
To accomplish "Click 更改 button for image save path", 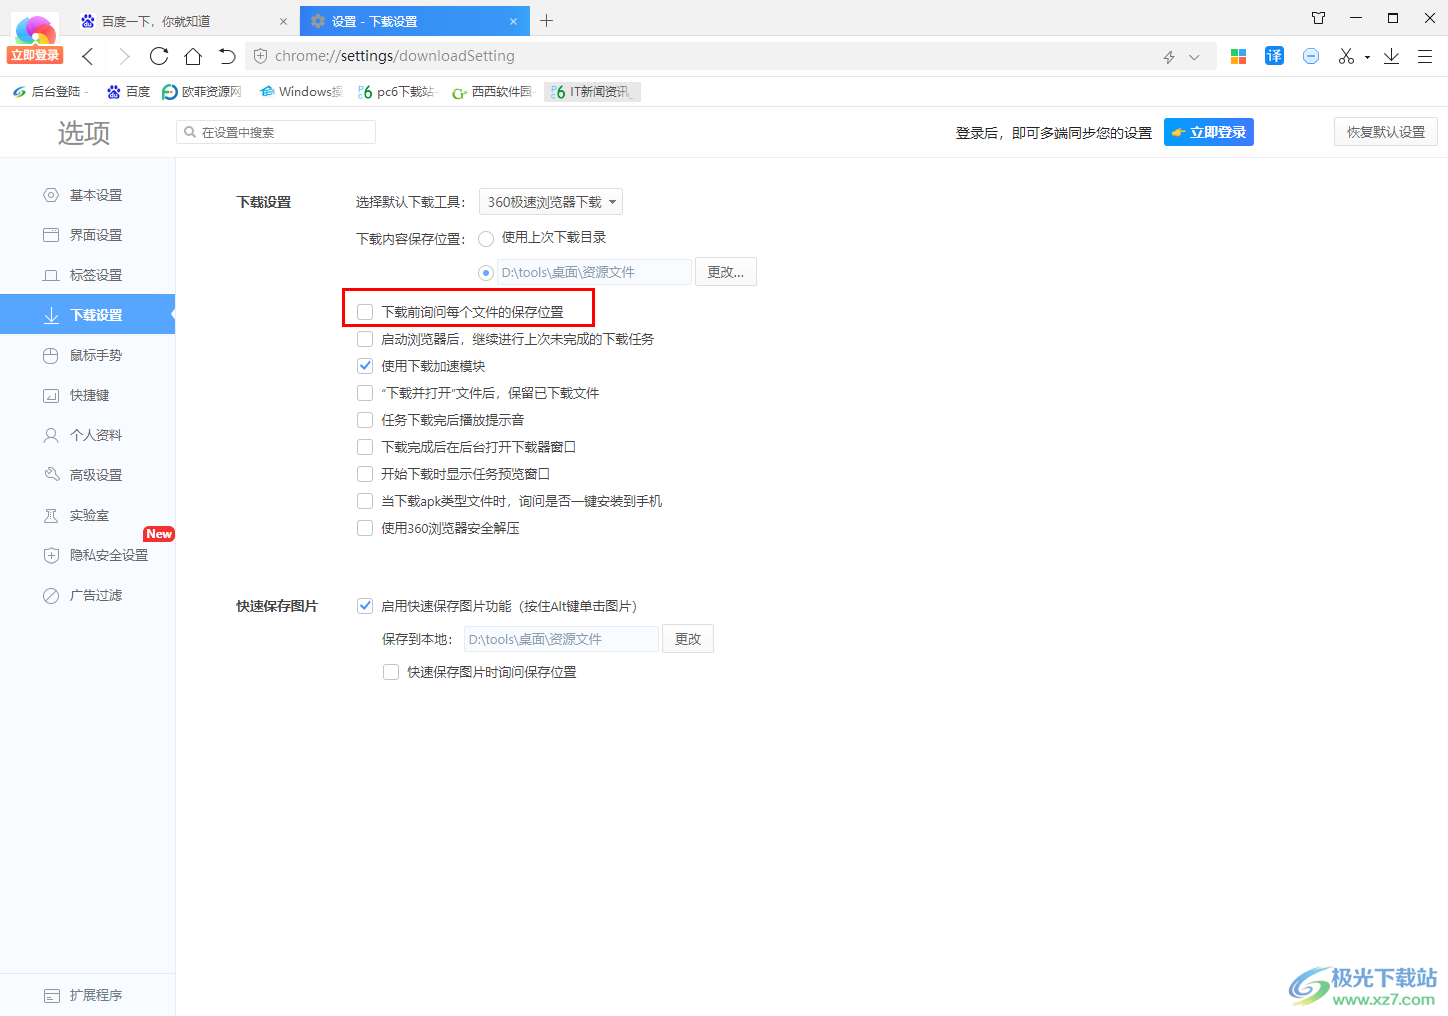I will (688, 639).
